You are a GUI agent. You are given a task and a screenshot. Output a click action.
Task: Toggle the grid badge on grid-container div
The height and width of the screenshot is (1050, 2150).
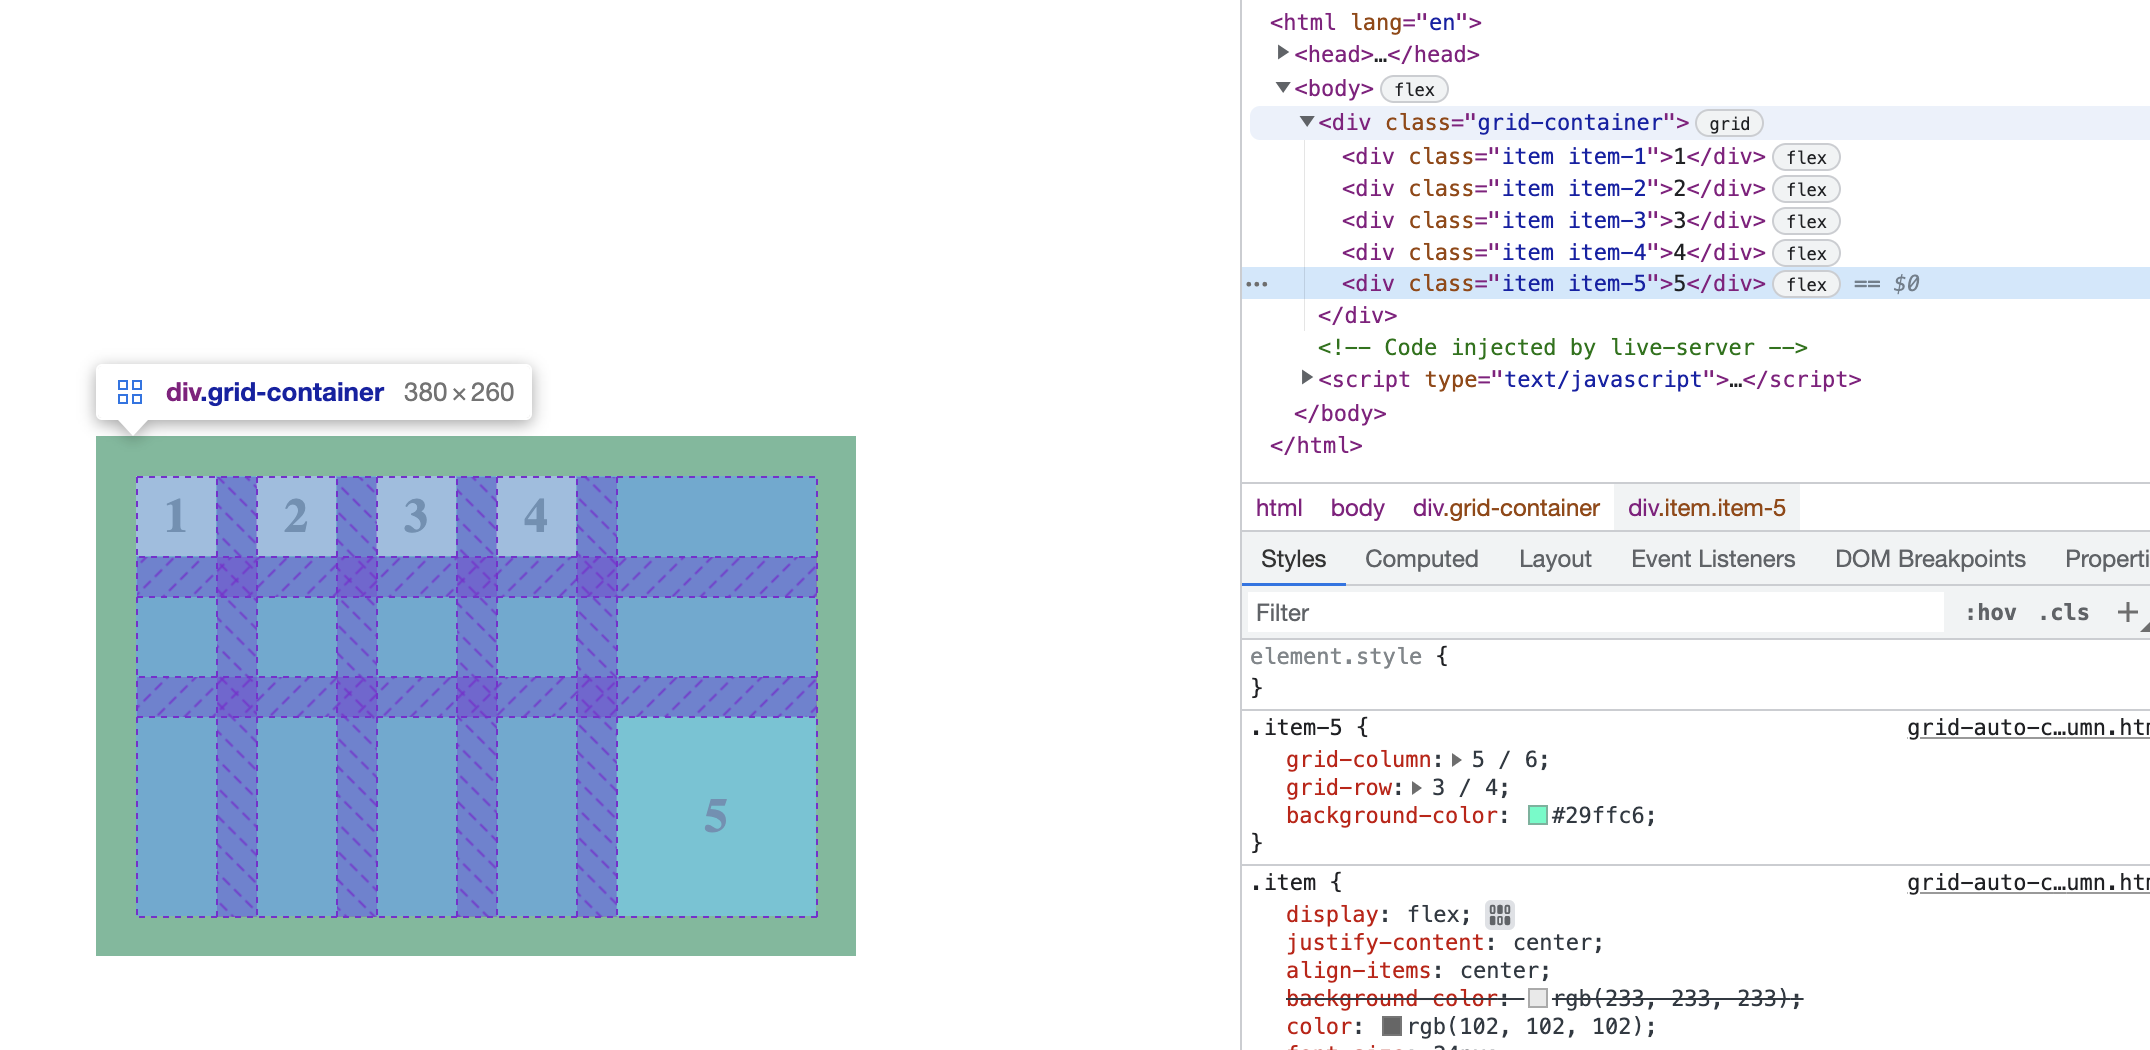click(x=1729, y=123)
